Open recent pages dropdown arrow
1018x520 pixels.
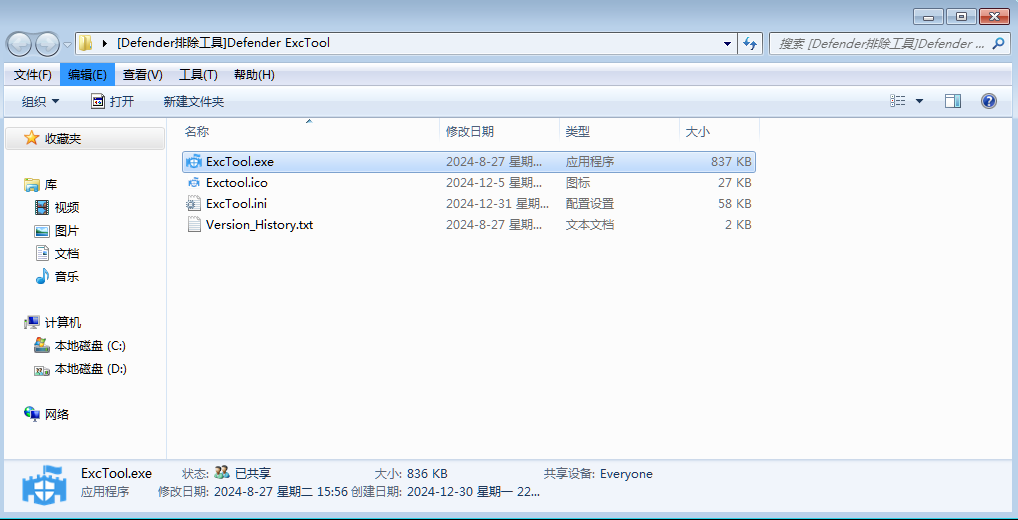pos(68,45)
